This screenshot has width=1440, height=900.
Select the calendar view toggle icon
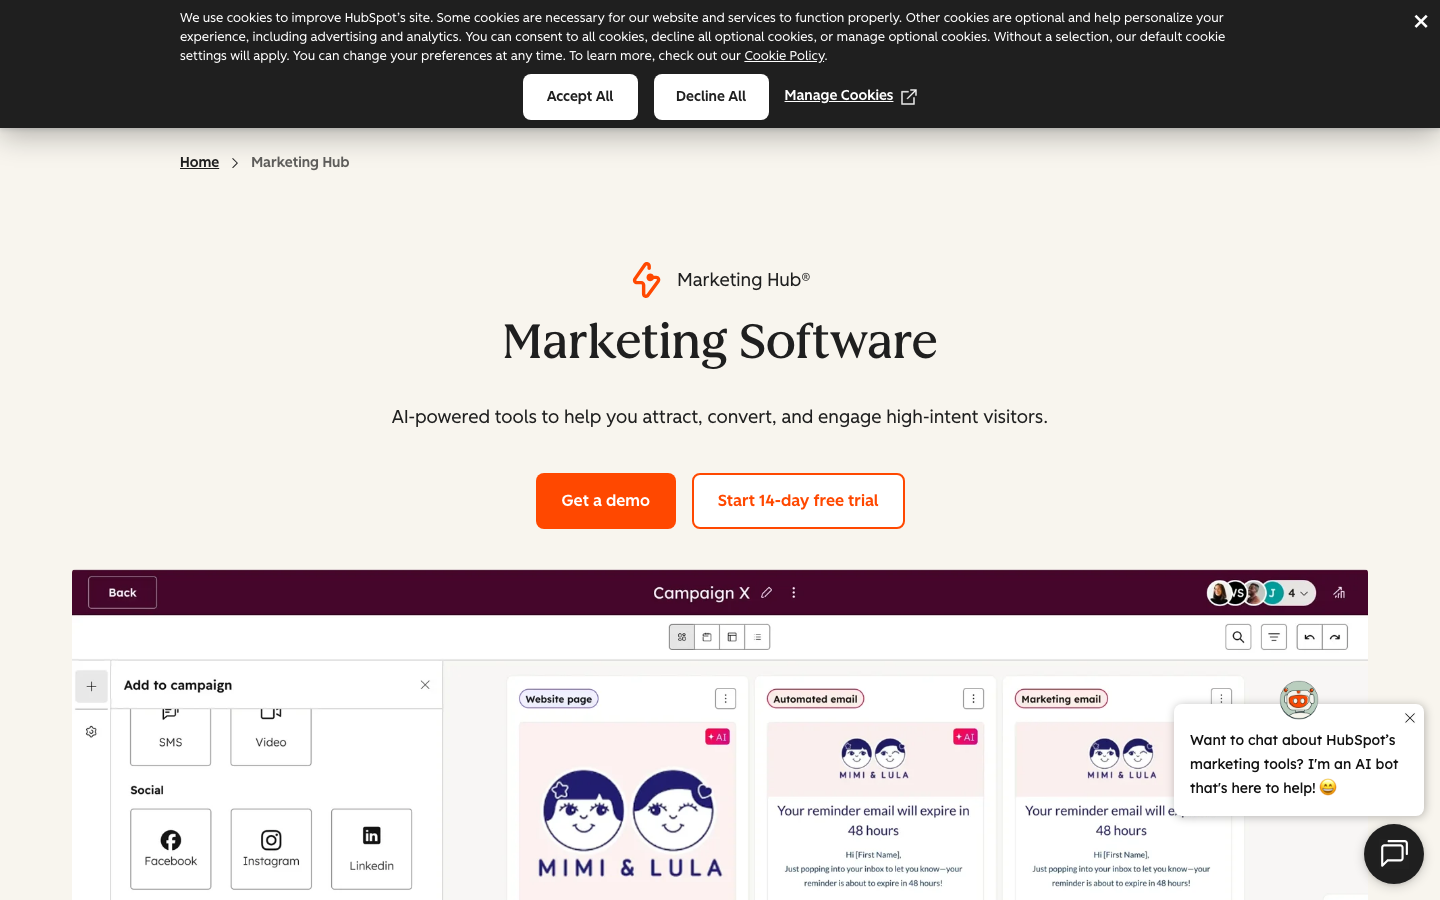pos(707,637)
